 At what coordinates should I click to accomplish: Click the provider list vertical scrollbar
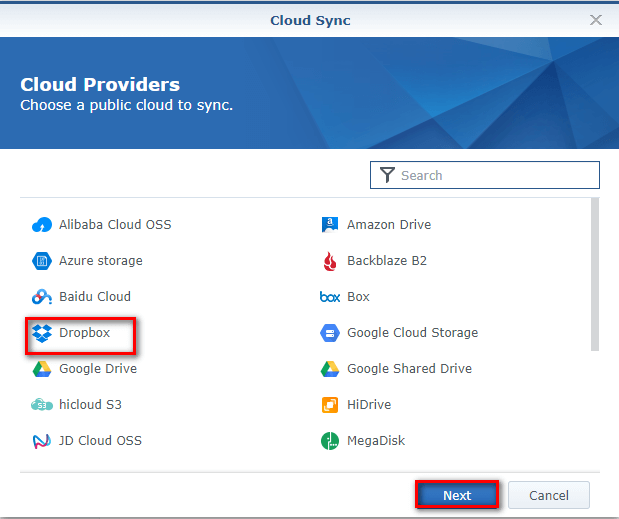595,274
